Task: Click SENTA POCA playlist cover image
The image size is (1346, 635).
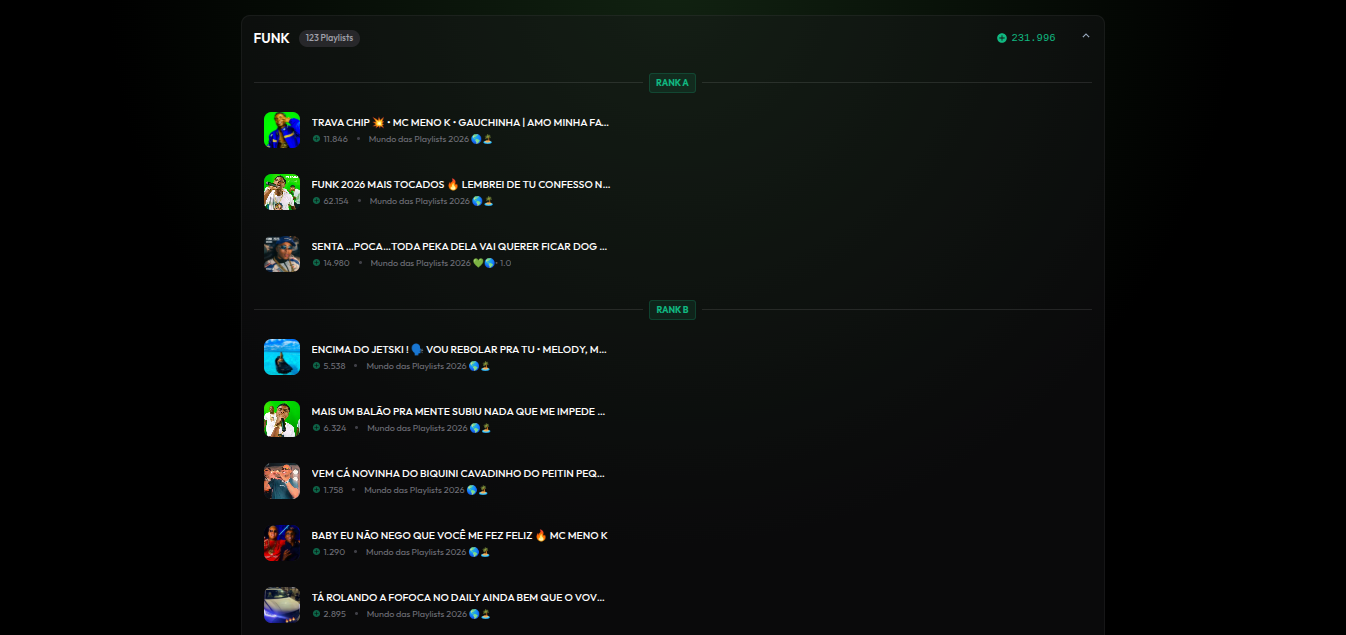Action: point(282,254)
